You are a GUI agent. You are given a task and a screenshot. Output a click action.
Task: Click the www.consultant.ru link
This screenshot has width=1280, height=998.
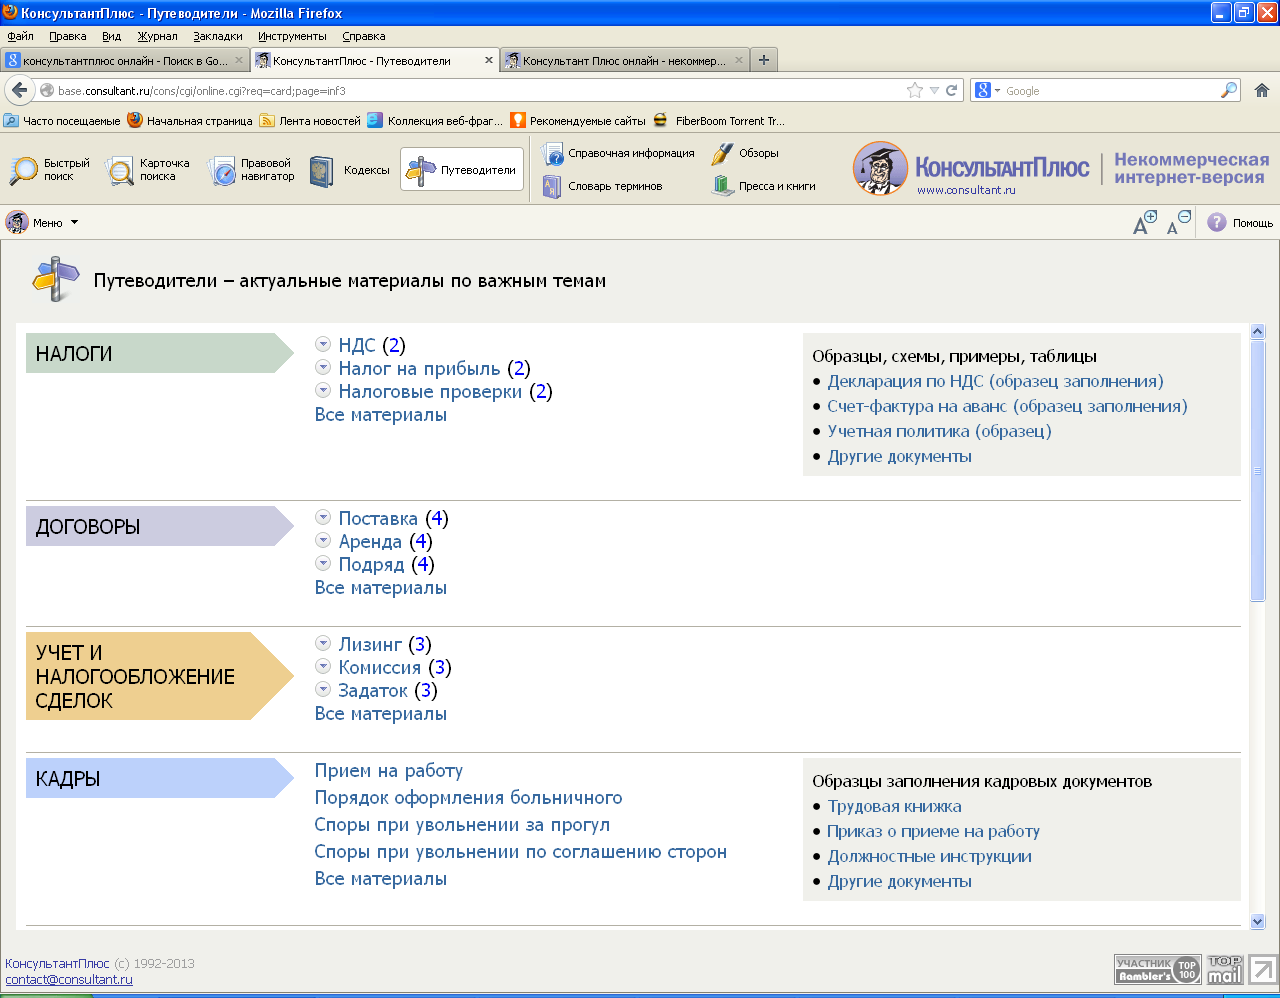(966, 190)
